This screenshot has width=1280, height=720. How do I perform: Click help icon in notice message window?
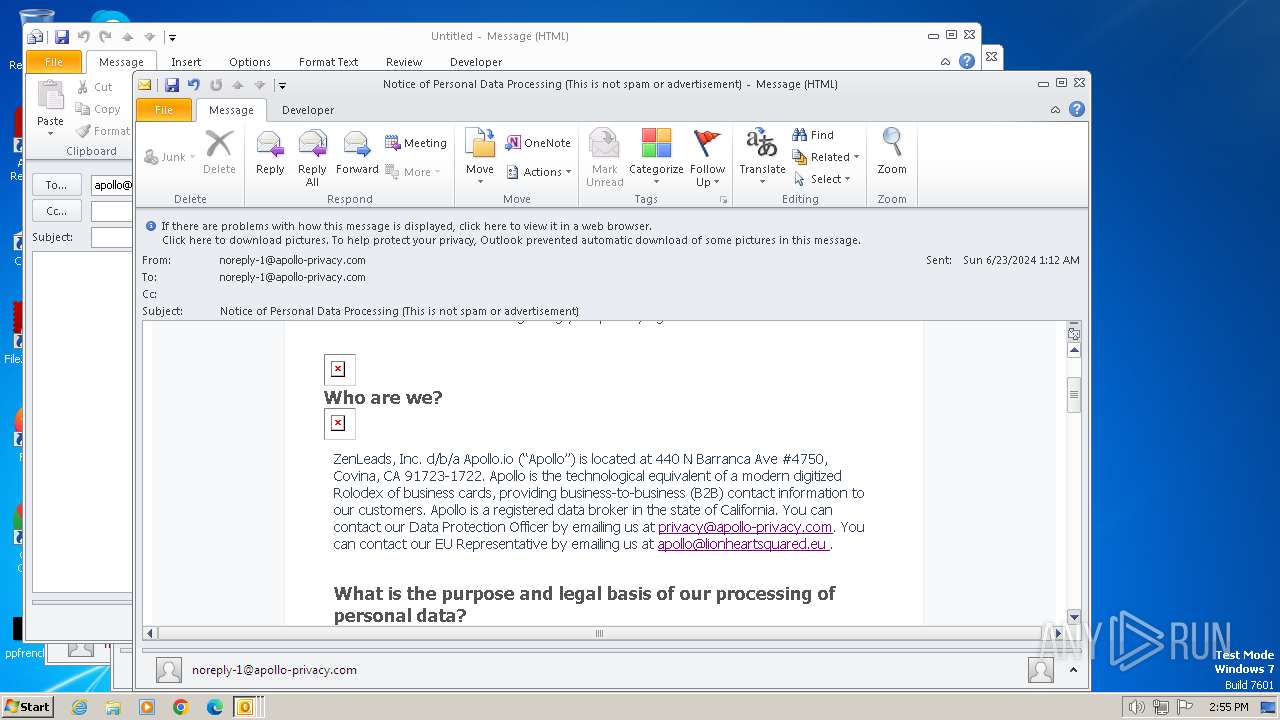(1077, 109)
